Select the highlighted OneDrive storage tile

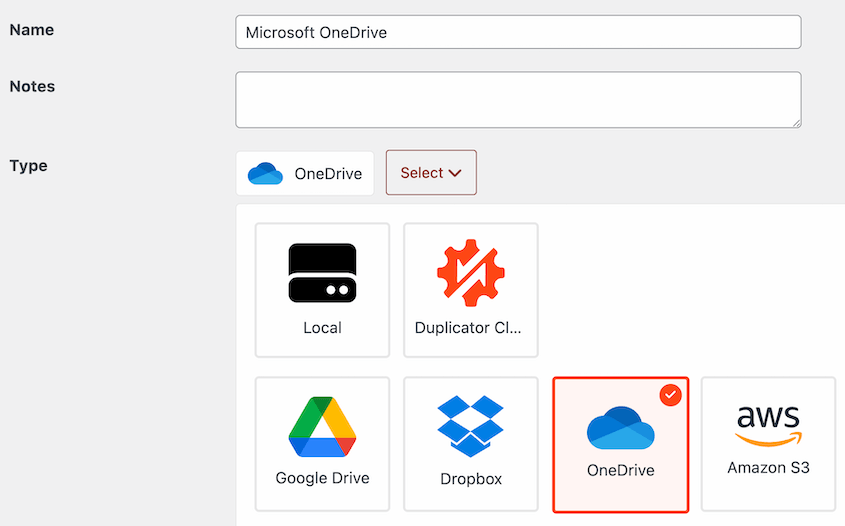[x=621, y=445]
